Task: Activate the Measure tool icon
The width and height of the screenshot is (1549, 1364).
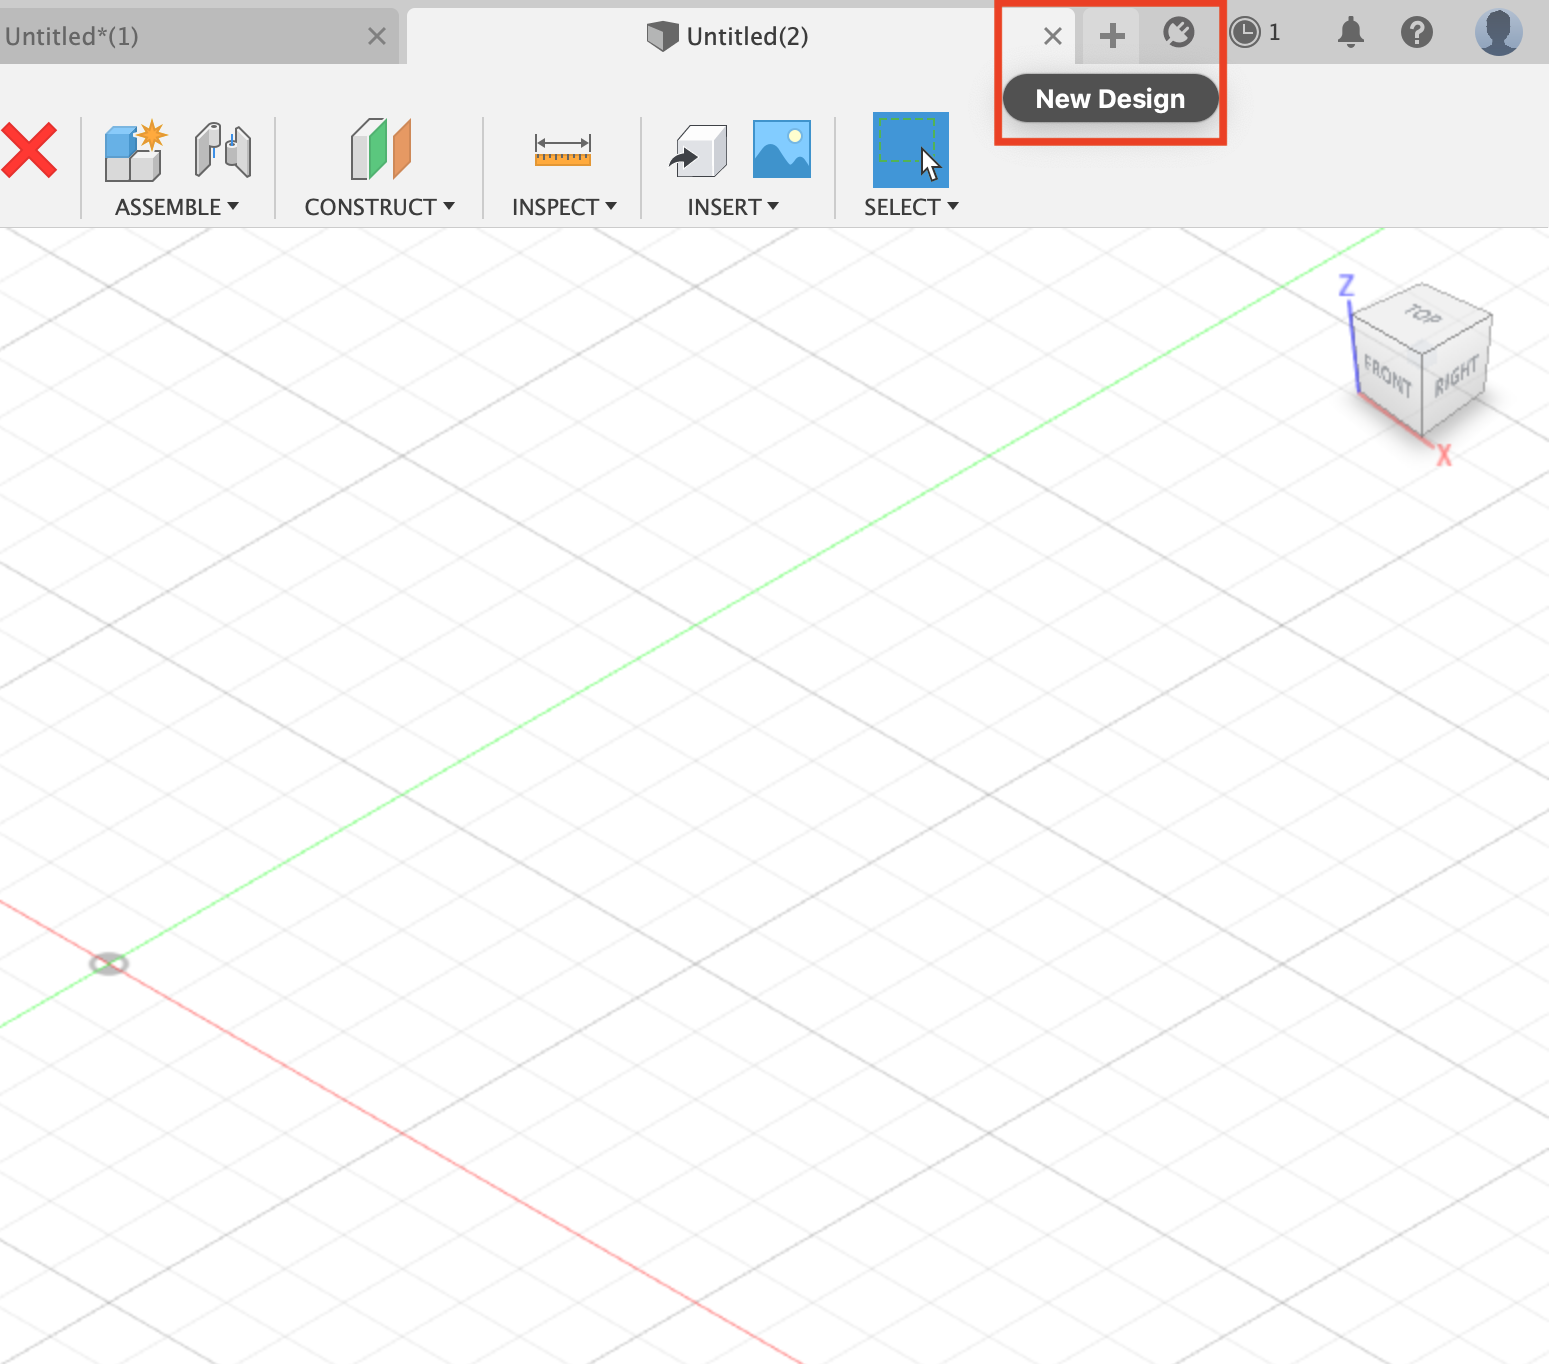Action: [x=561, y=150]
